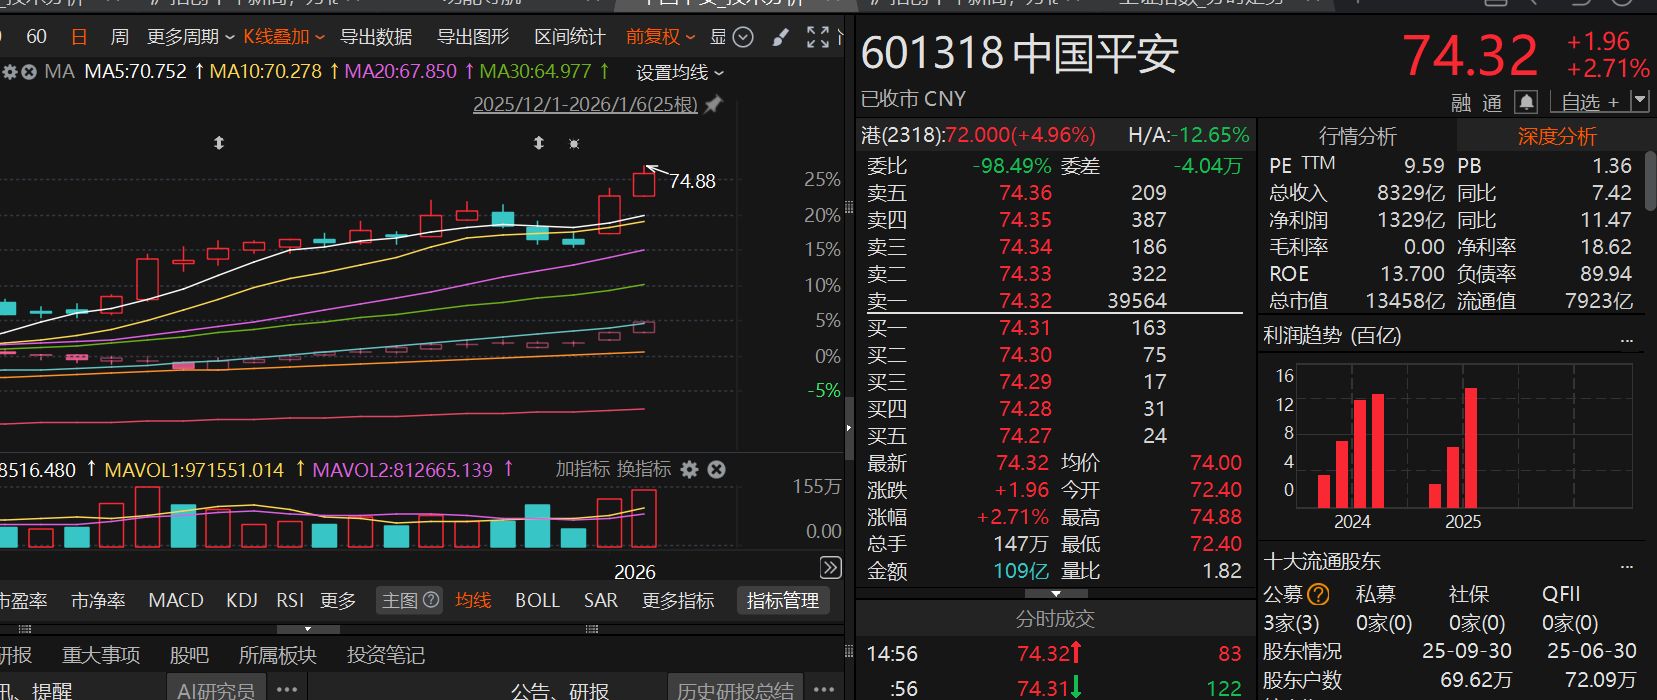The width and height of the screenshot is (1657, 700).
Task: Select the drawing brush tool
Action: 781,38
